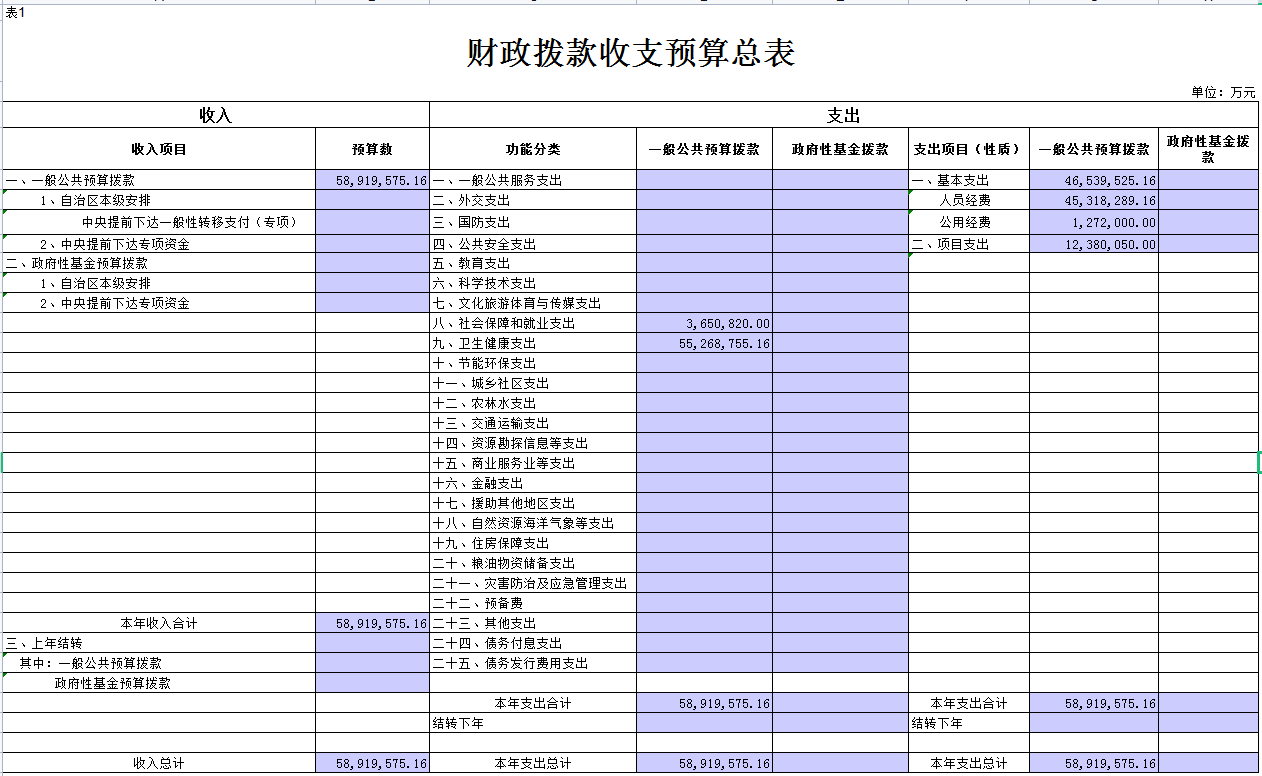This screenshot has width=1262, height=776.
Task: Click the value 3,650,820.00
Action: coord(728,323)
